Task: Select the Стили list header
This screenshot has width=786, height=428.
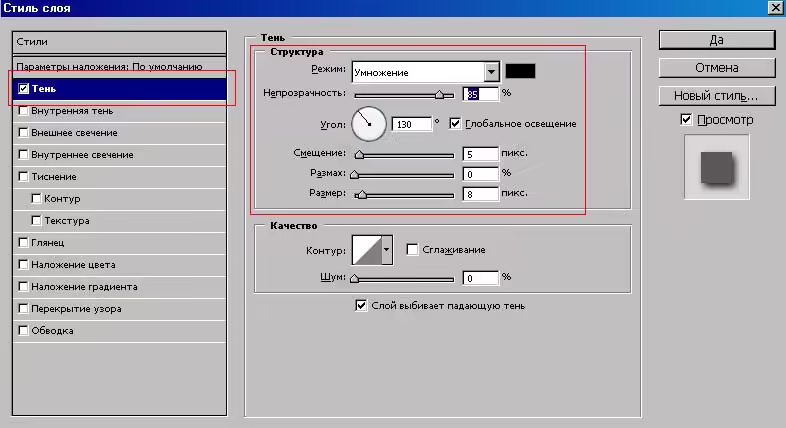Action: (x=119, y=42)
